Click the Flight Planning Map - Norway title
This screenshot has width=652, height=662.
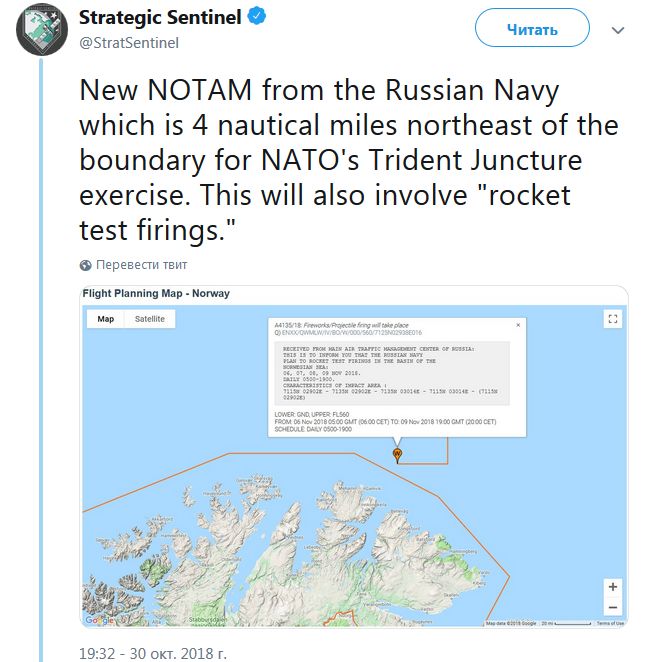156,294
